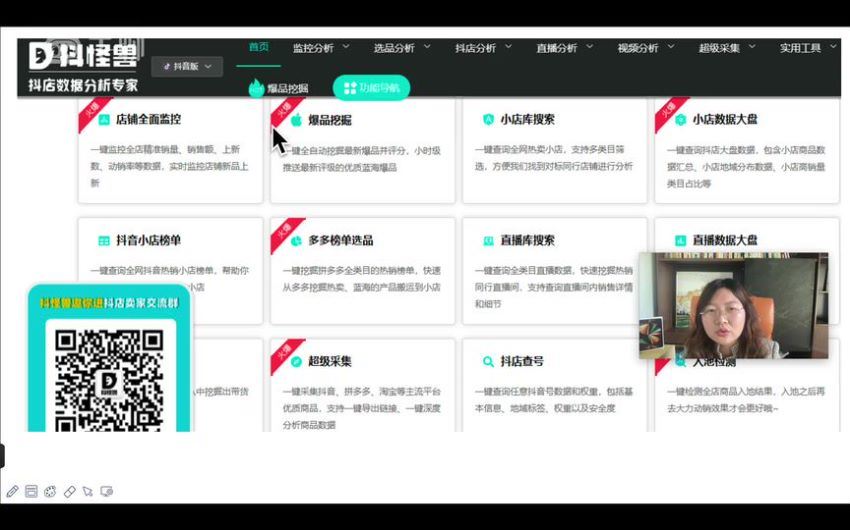Click the magnifier icon beside 抖店查号
The height and width of the screenshot is (530, 850).
click(488, 361)
